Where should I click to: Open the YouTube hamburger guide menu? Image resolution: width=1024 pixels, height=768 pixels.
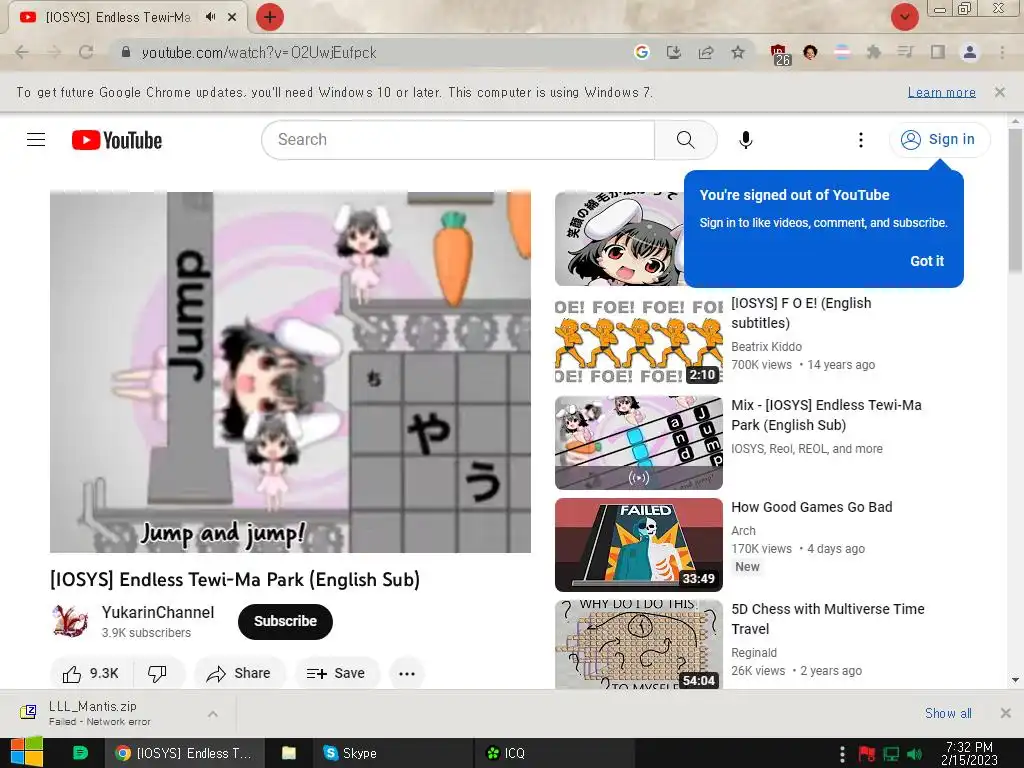36,140
